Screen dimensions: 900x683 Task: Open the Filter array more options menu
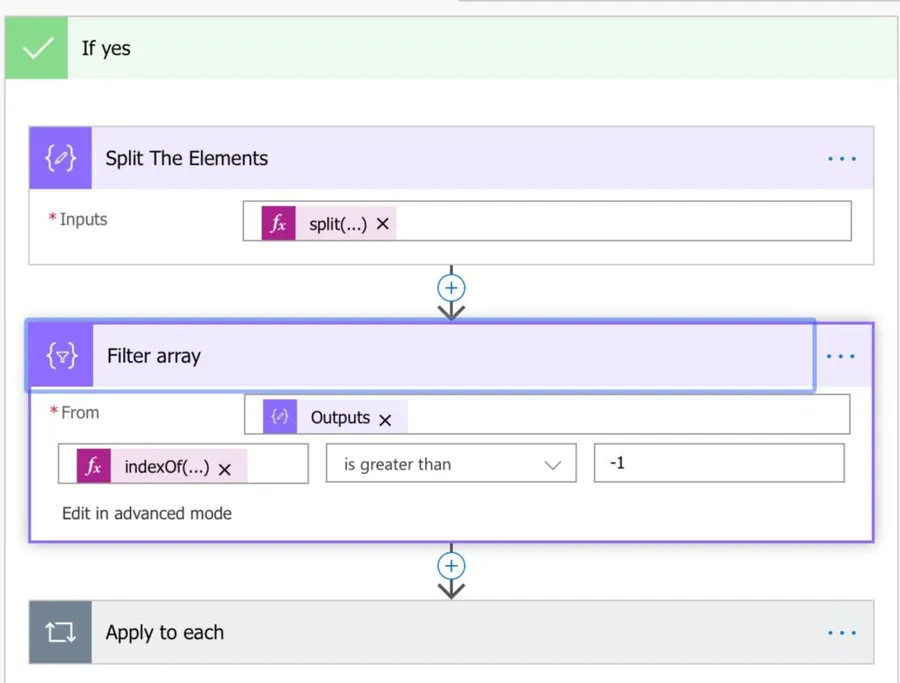point(842,356)
